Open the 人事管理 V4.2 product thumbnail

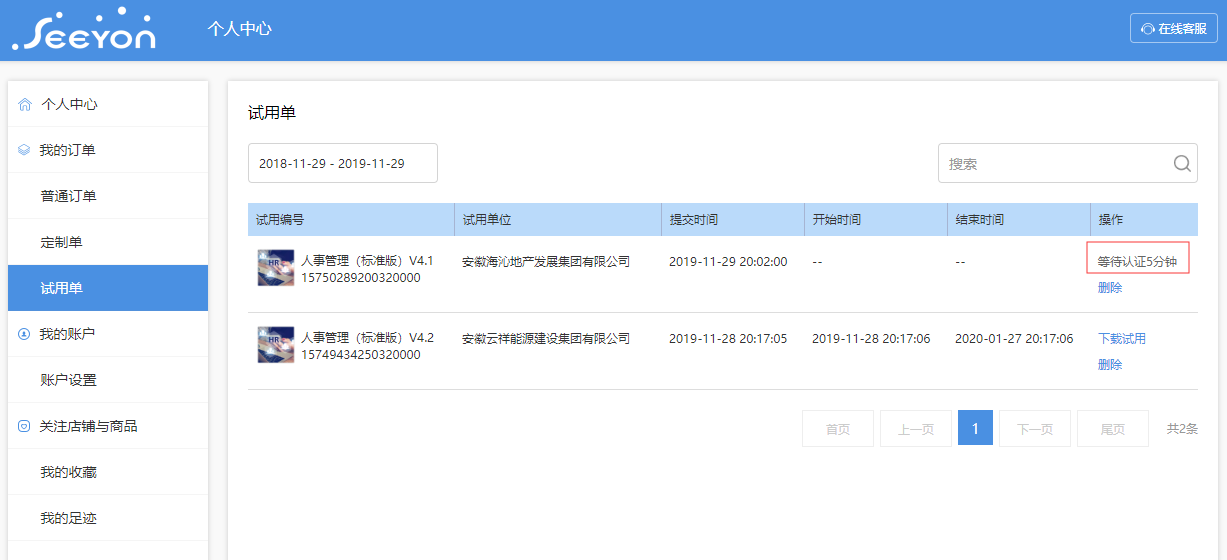(276, 345)
